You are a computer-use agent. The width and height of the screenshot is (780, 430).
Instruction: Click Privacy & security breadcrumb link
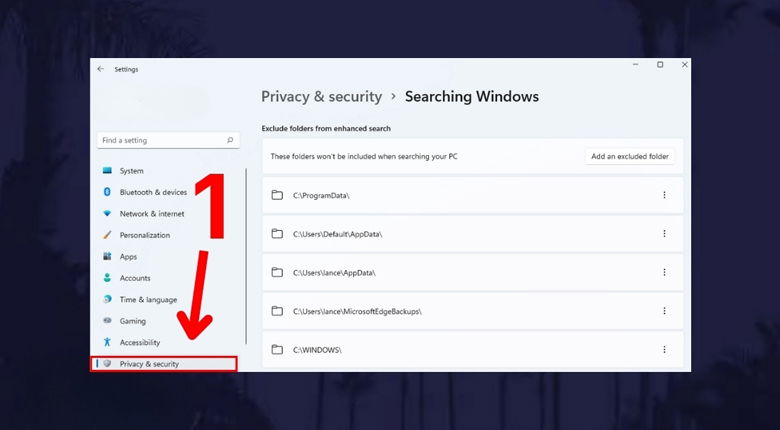pyautogui.click(x=321, y=97)
